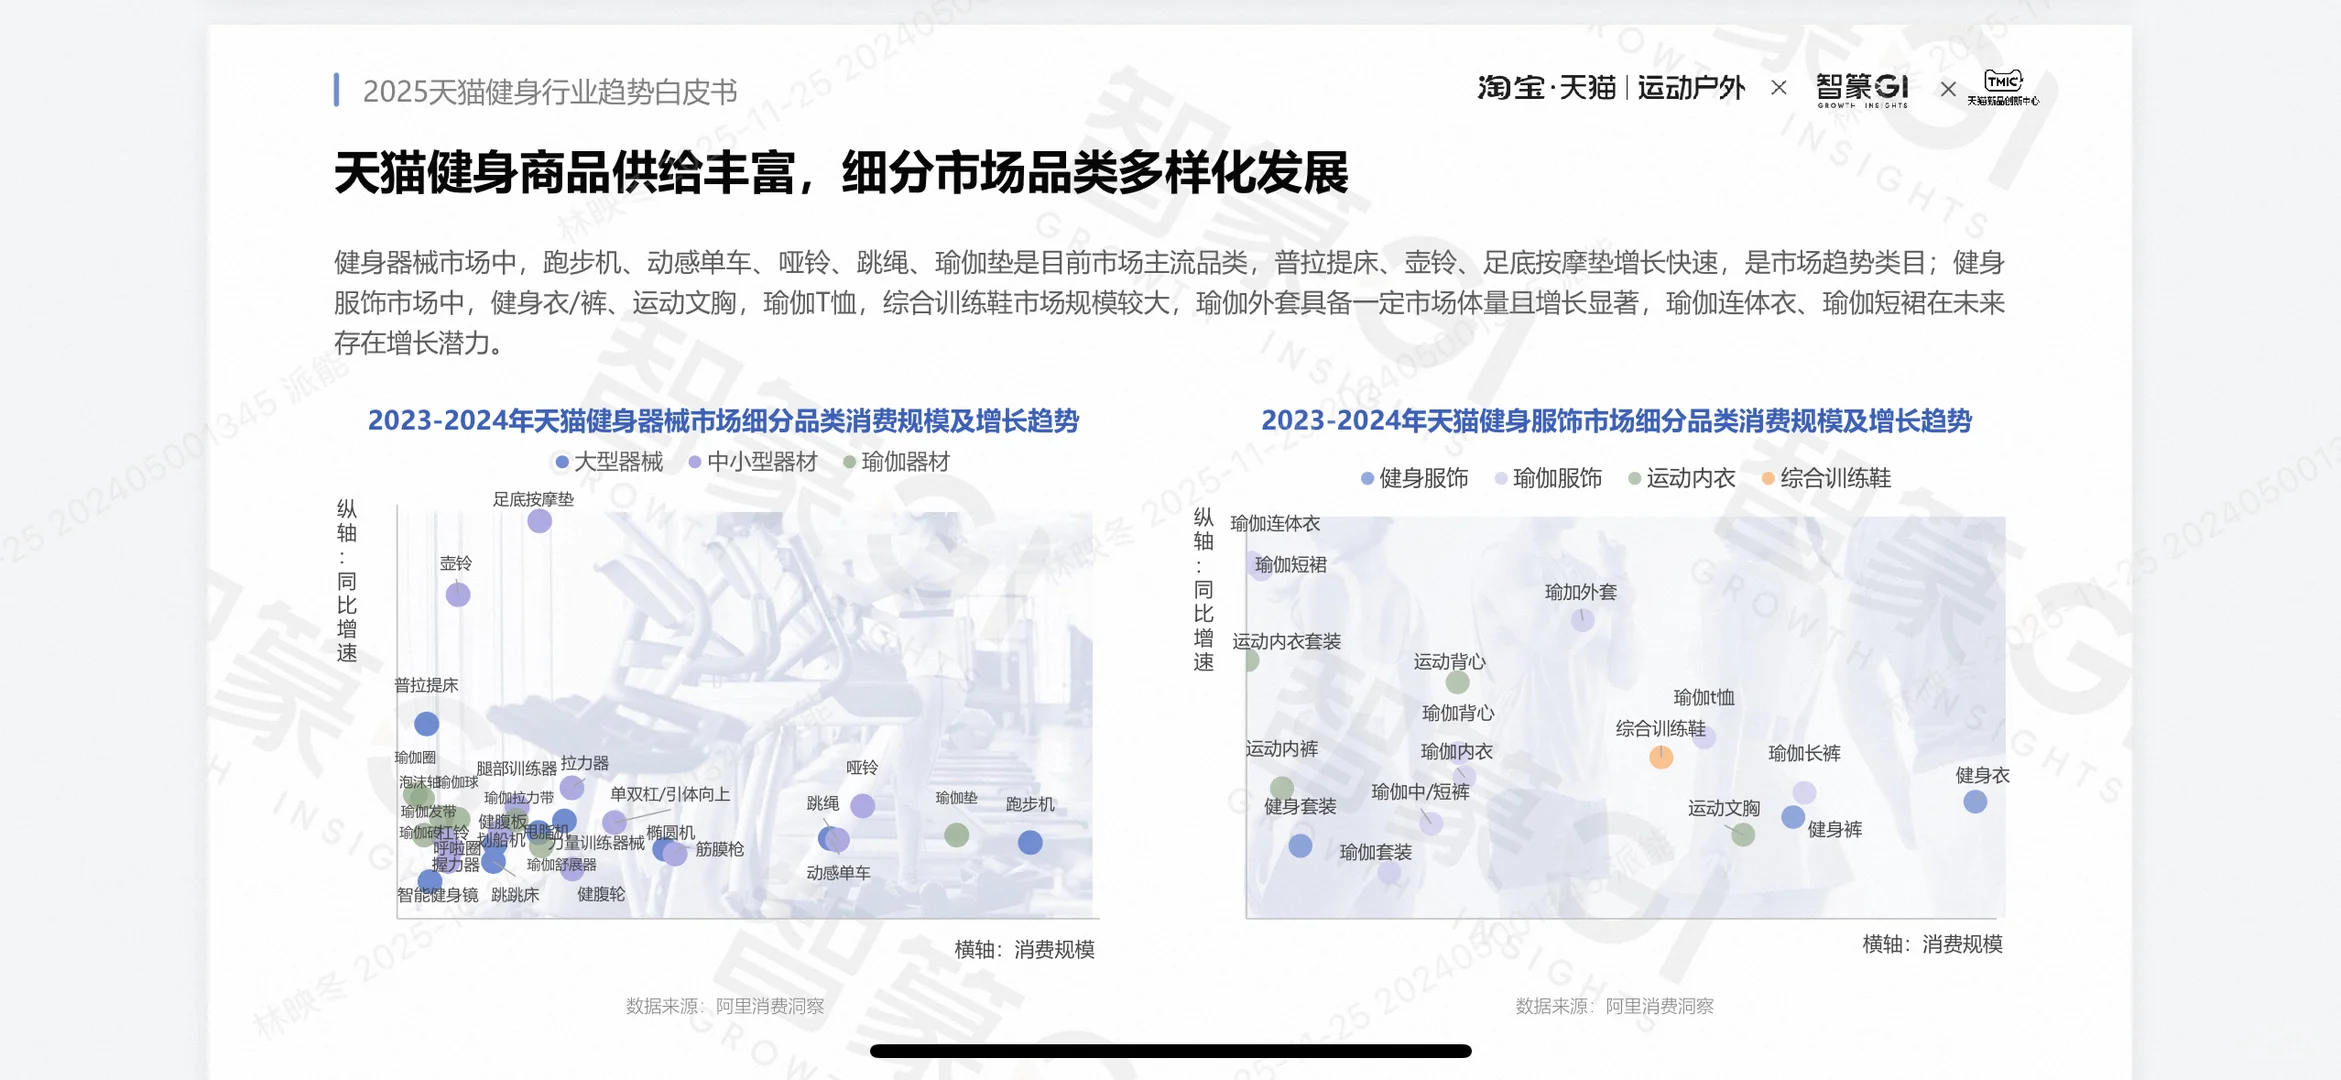
Task: Tap the 瑜伽垫 green bubble
Action: [x=956, y=834]
